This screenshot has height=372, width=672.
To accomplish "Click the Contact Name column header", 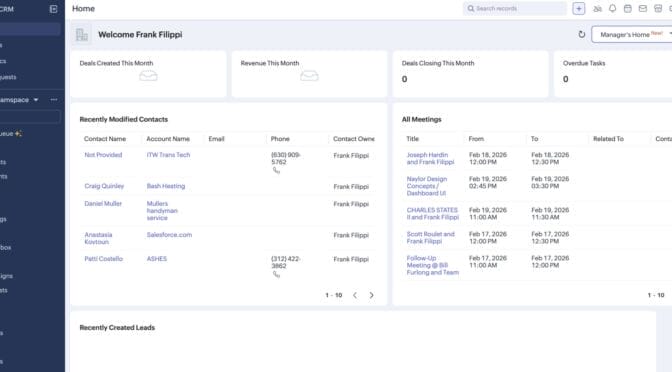I will pyautogui.click(x=105, y=139).
